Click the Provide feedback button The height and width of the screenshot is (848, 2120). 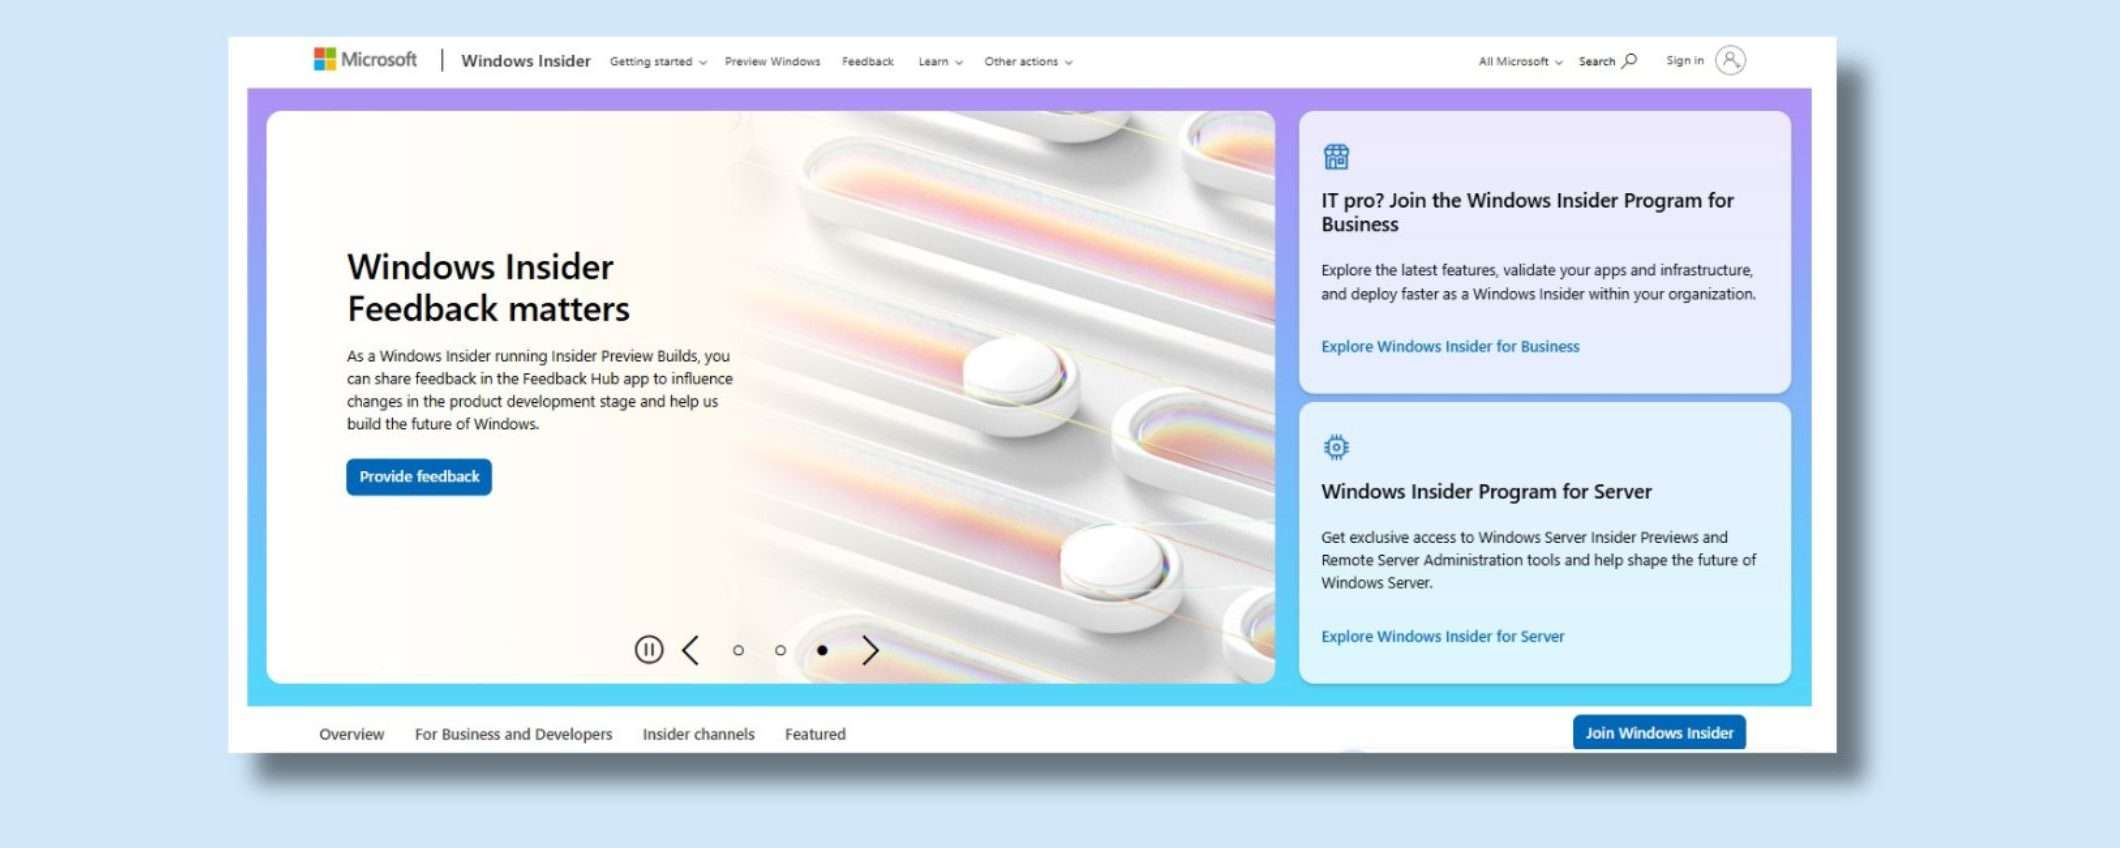point(419,477)
